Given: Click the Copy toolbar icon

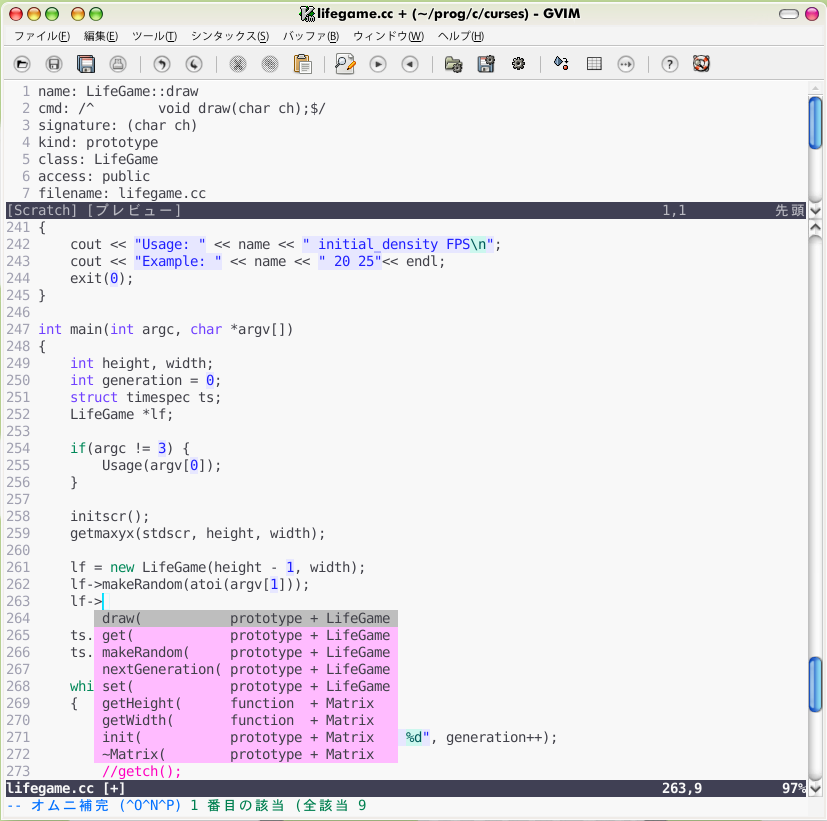Looking at the screenshot, I should (270, 64).
